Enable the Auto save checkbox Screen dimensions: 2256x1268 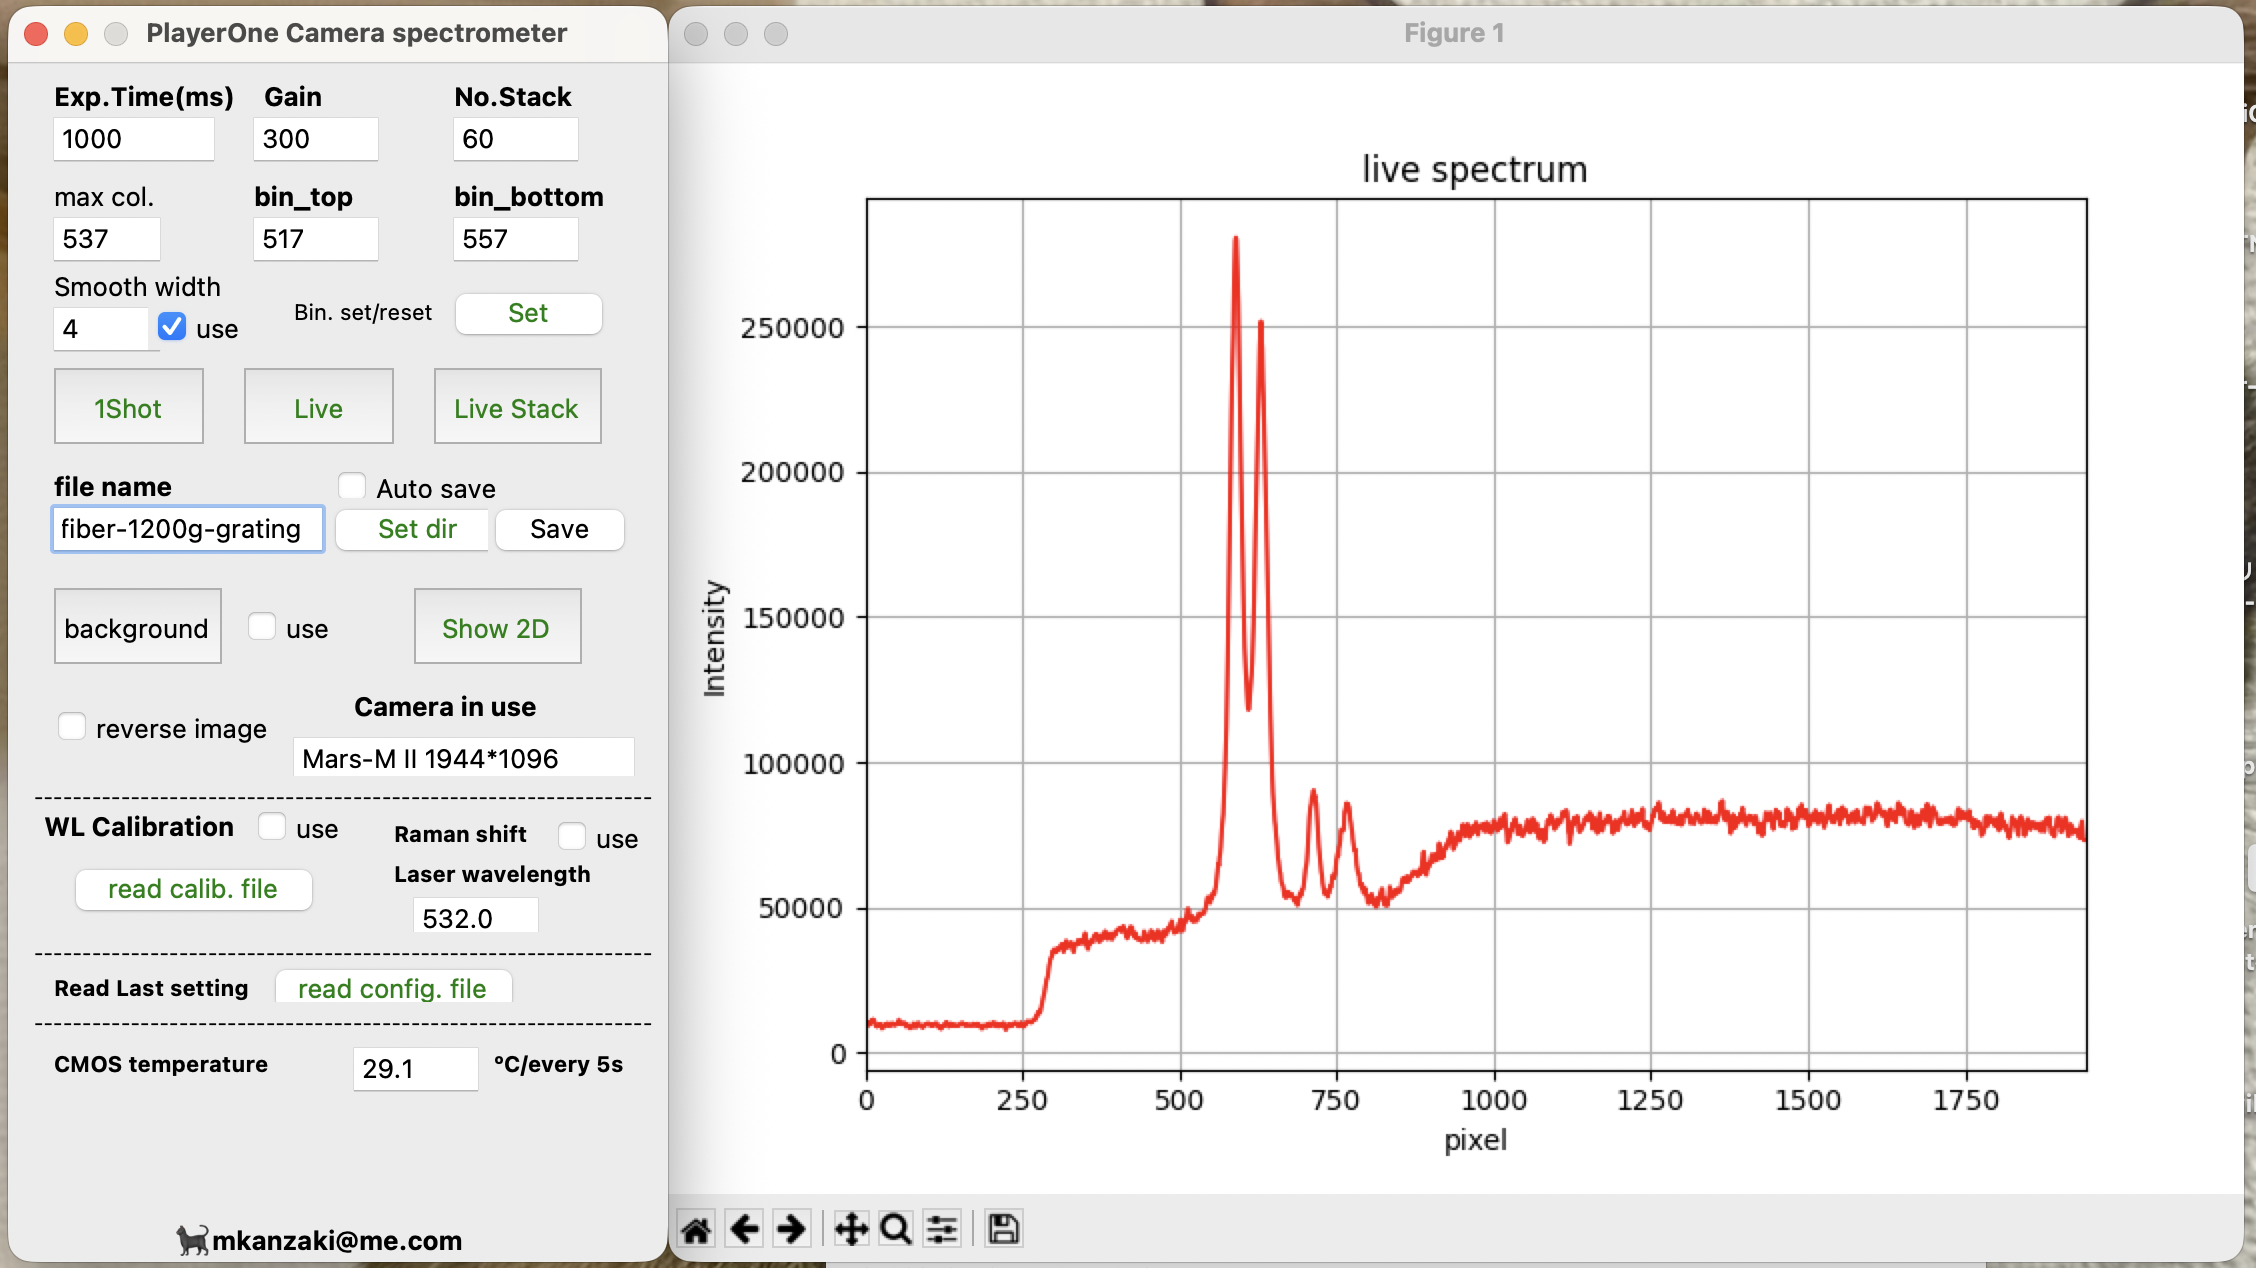(x=352, y=487)
